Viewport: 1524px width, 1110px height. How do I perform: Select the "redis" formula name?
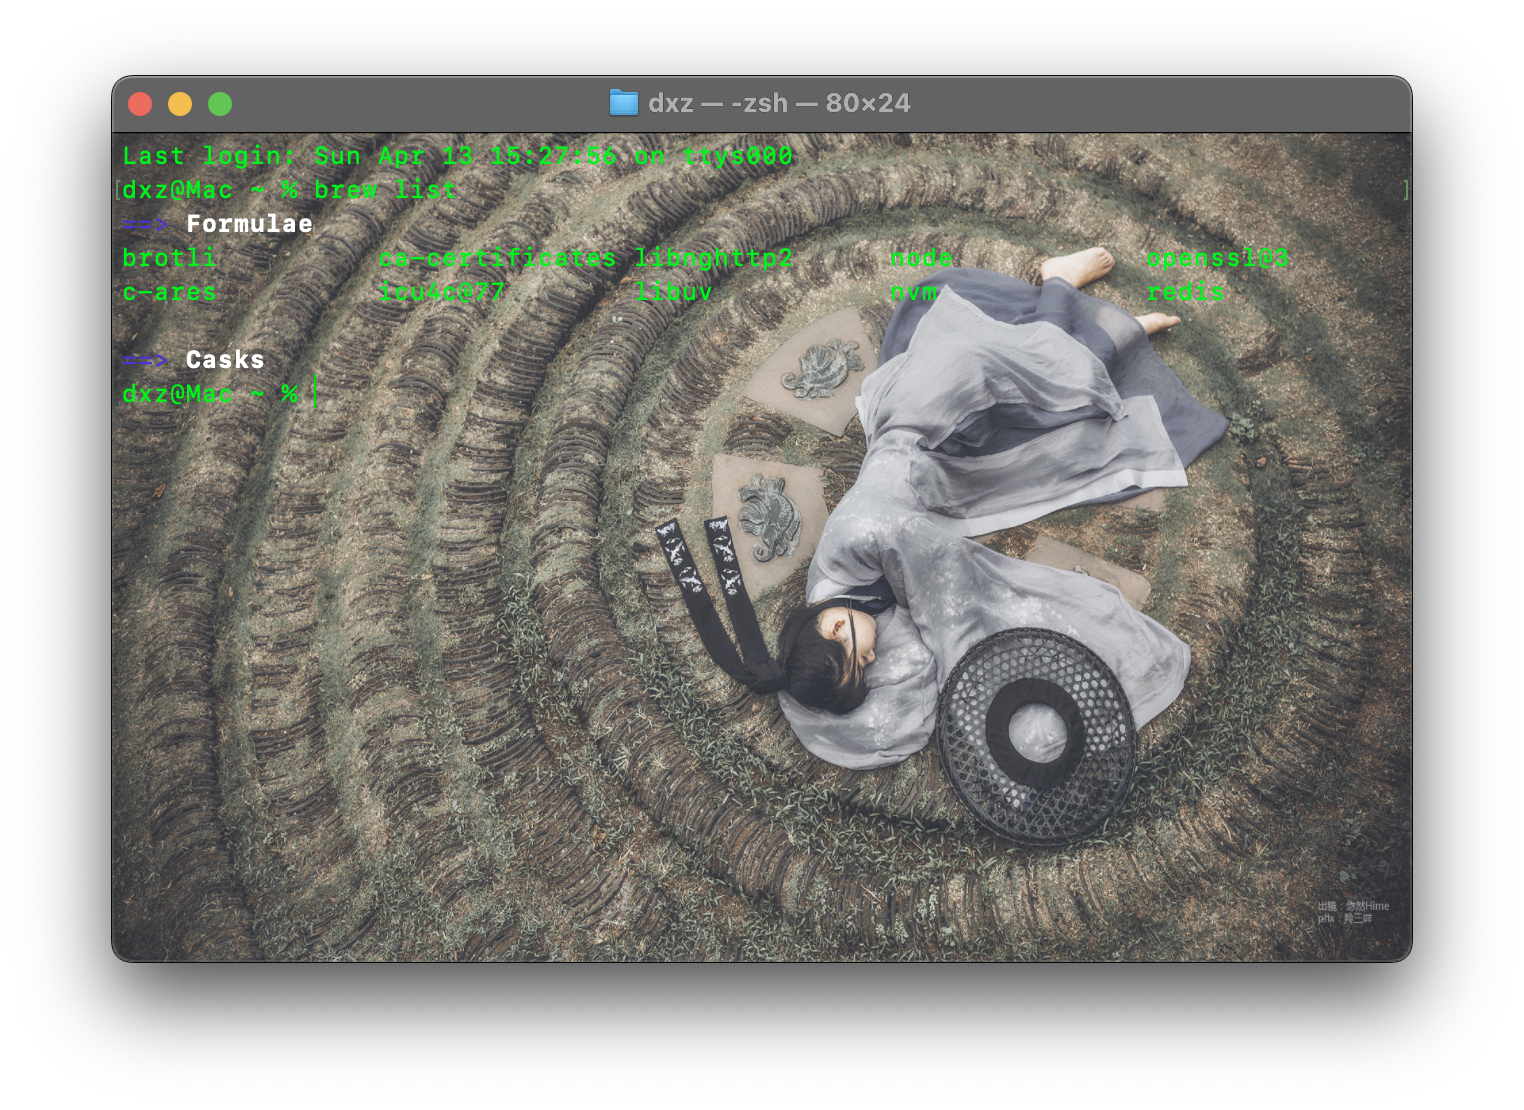pyautogui.click(x=1186, y=292)
